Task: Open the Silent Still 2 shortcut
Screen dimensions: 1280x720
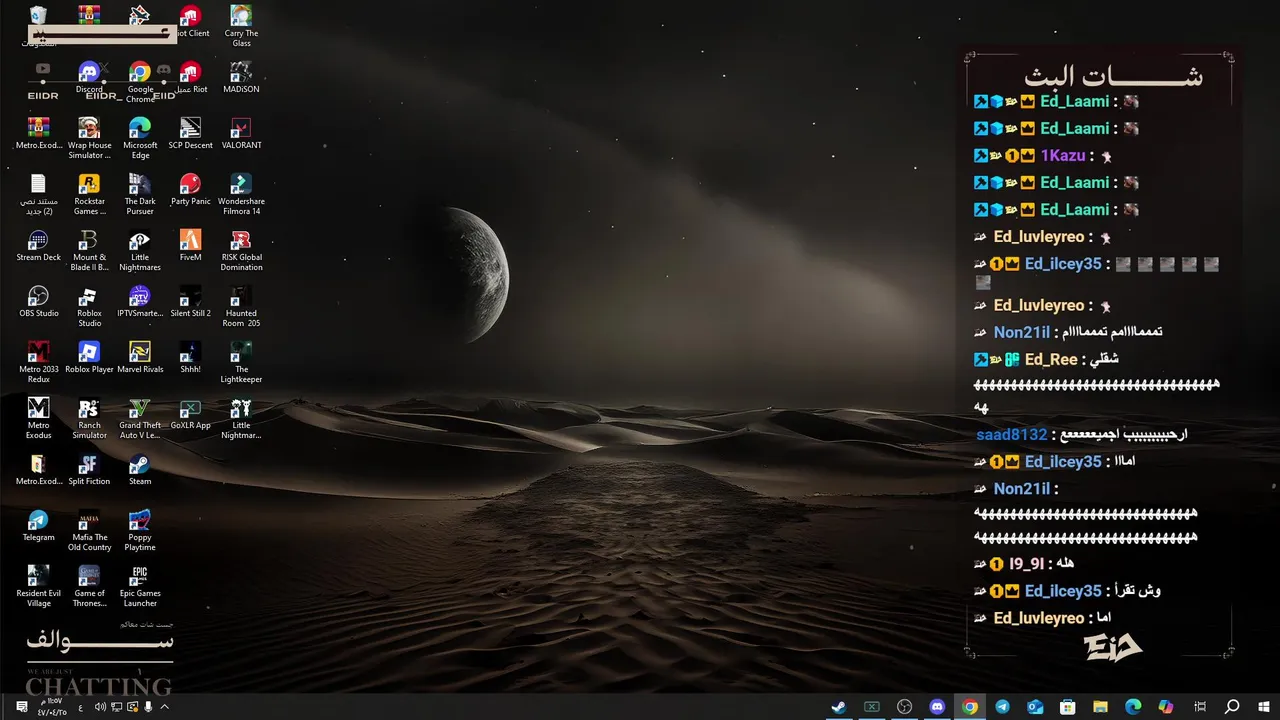Action: pyautogui.click(x=190, y=301)
